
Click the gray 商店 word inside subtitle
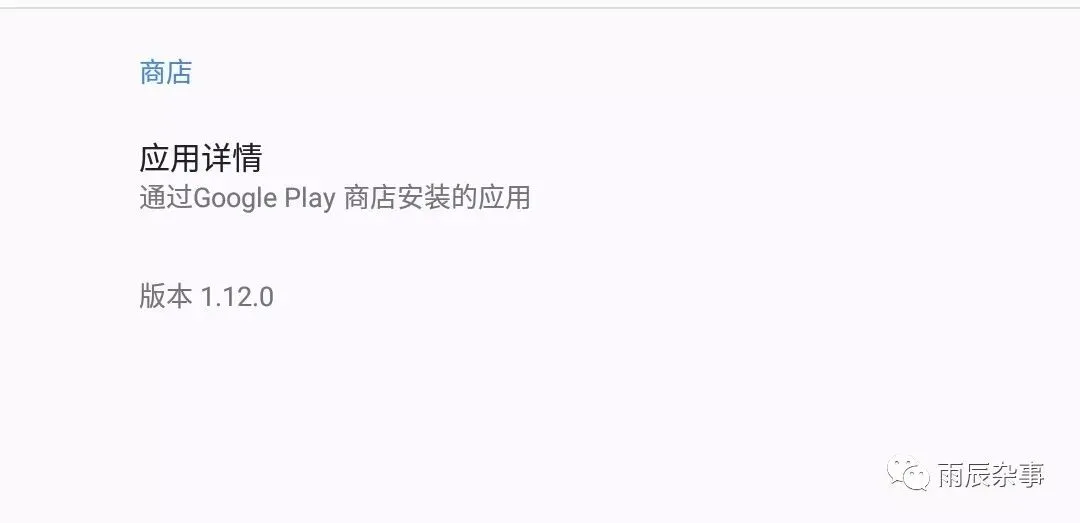pyautogui.click(x=368, y=198)
